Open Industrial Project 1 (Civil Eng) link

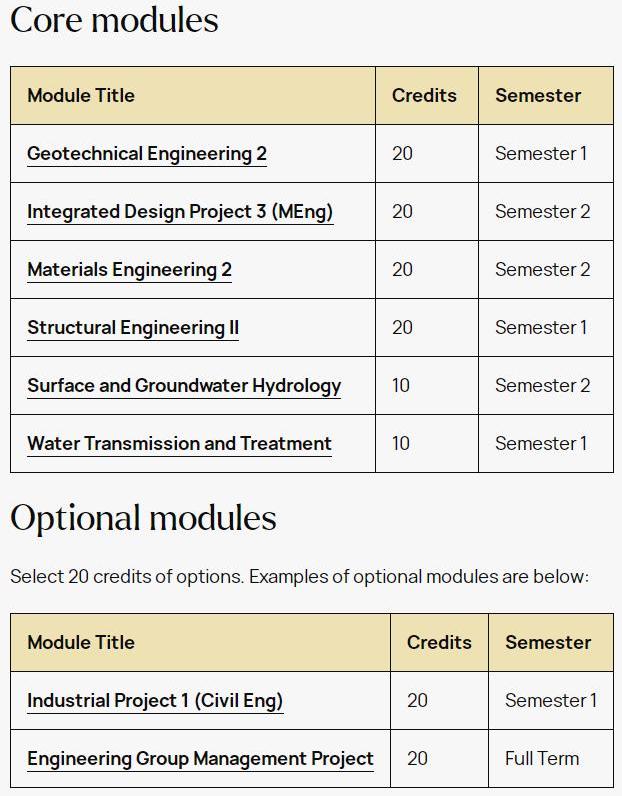[x=155, y=701]
